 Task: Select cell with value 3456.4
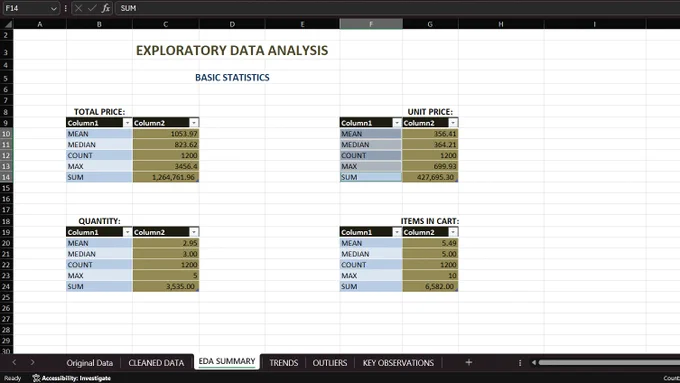[x=166, y=166]
